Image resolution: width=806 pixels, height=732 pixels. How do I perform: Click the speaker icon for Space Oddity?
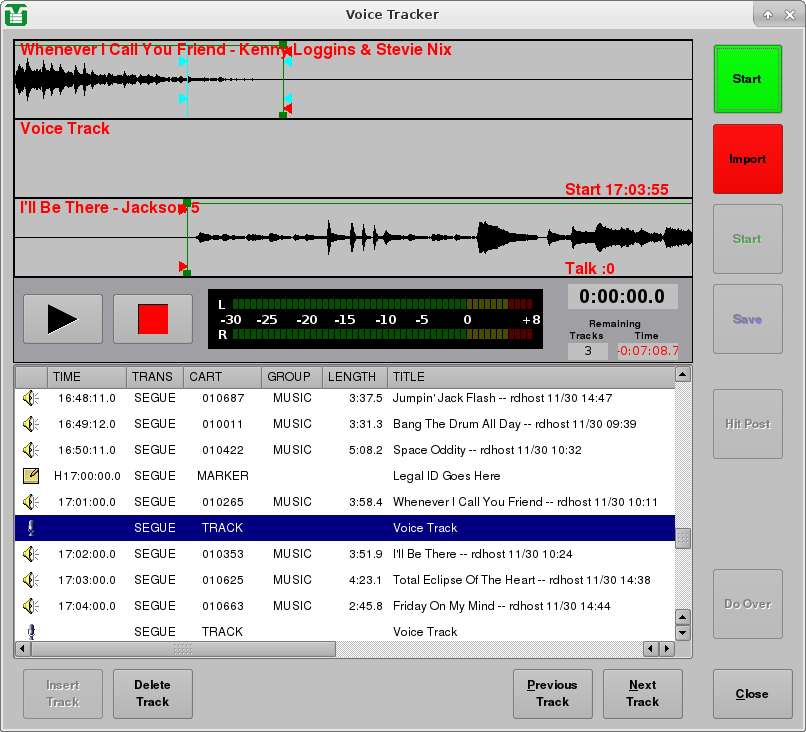(x=29, y=449)
